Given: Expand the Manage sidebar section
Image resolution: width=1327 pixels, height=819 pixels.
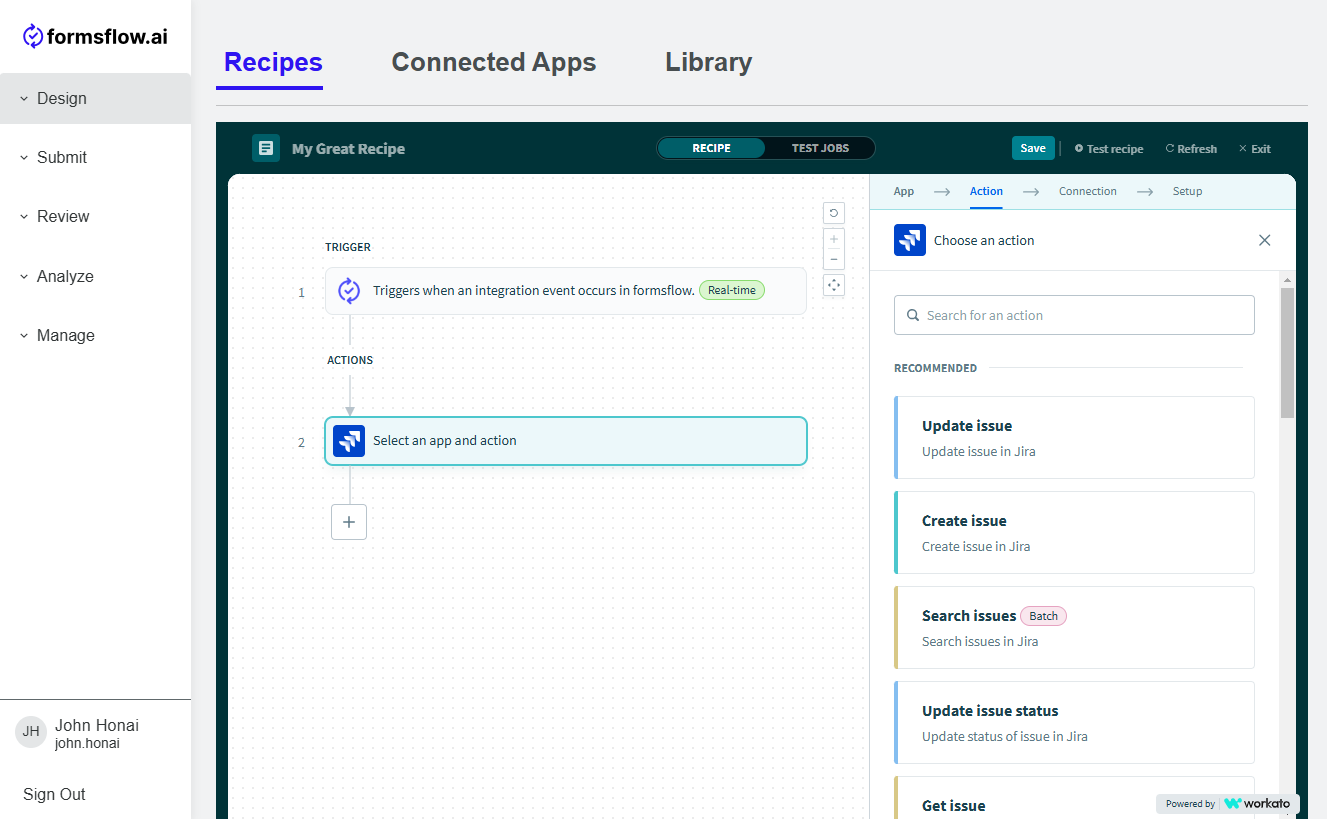Looking at the screenshot, I should click(x=95, y=335).
